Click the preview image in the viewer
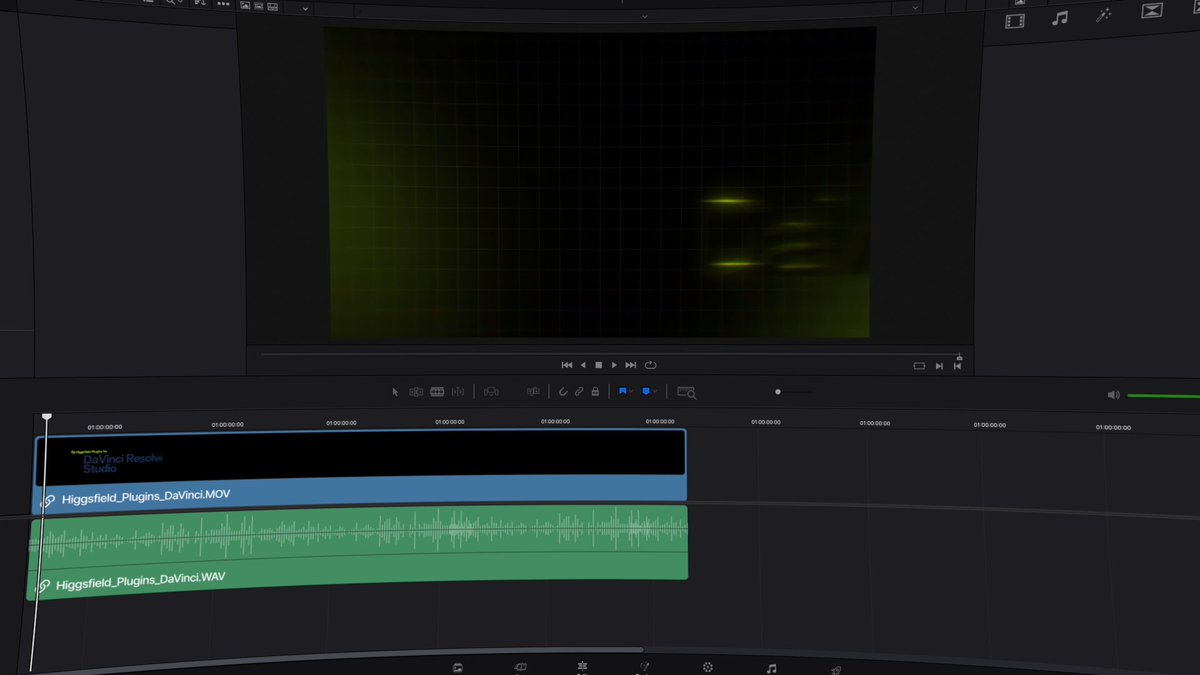 click(600, 183)
